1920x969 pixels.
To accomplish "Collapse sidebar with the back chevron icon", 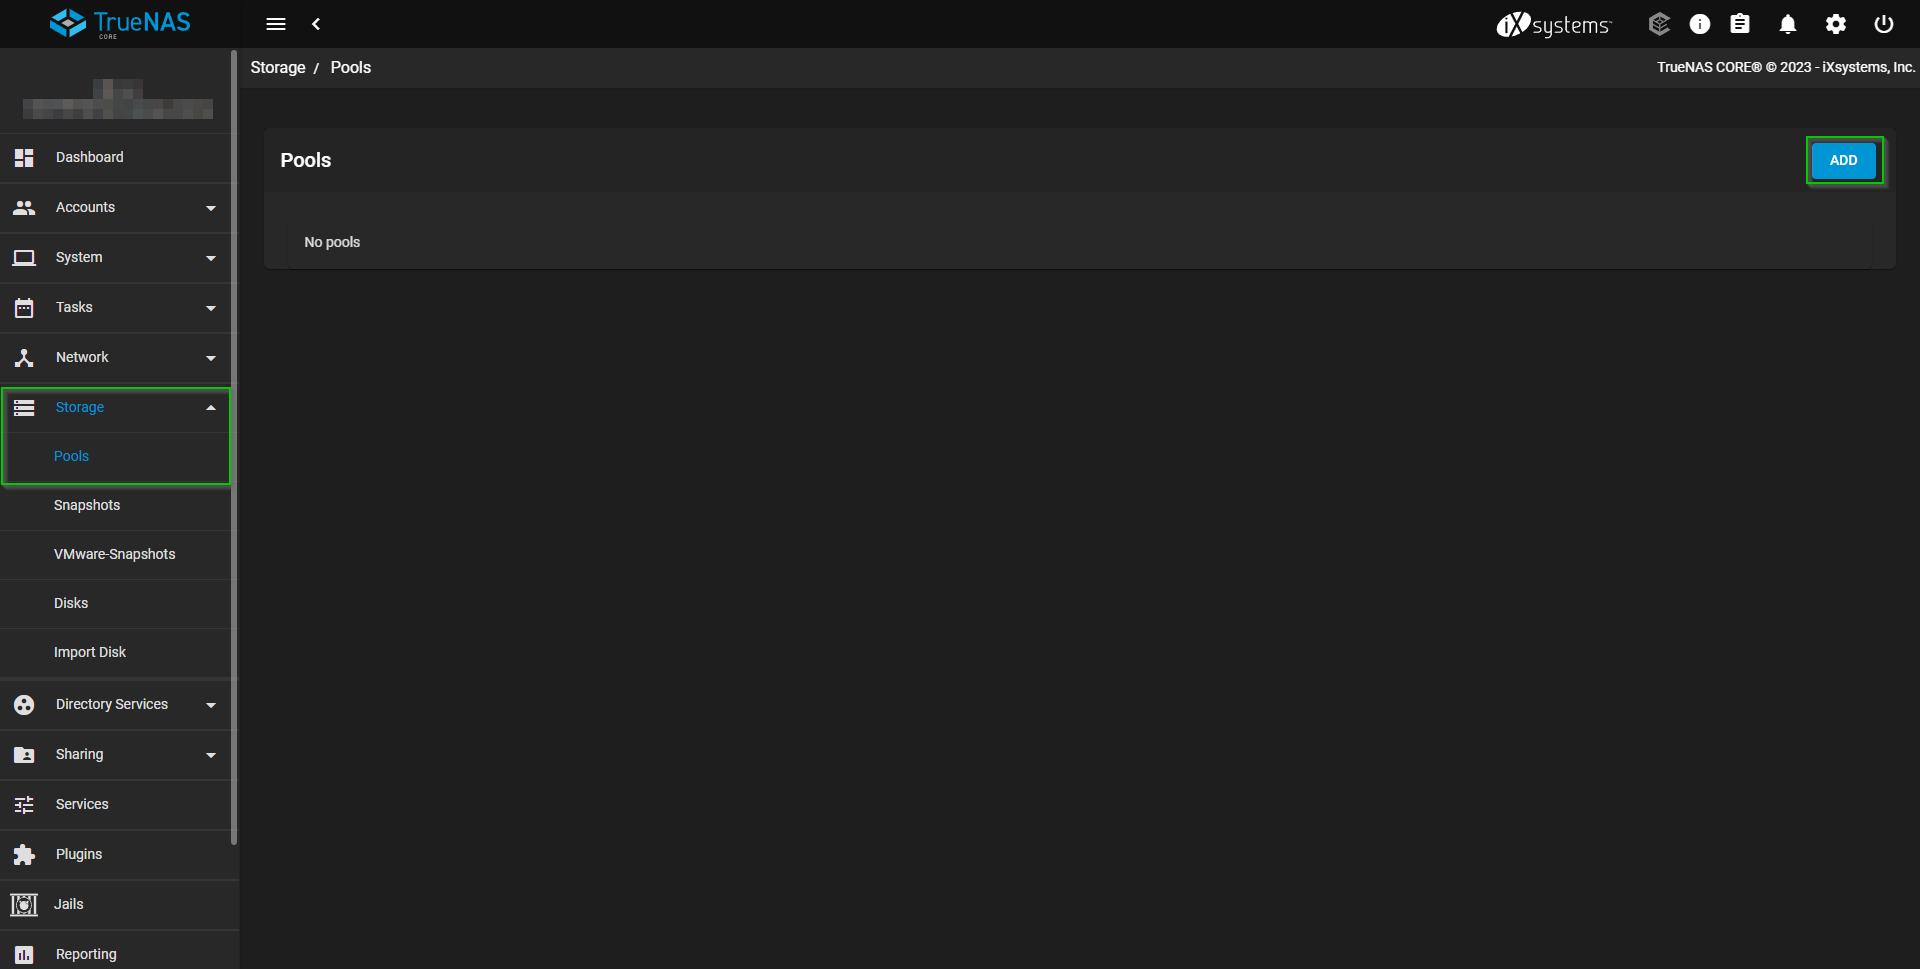I will click(x=316, y=24).
